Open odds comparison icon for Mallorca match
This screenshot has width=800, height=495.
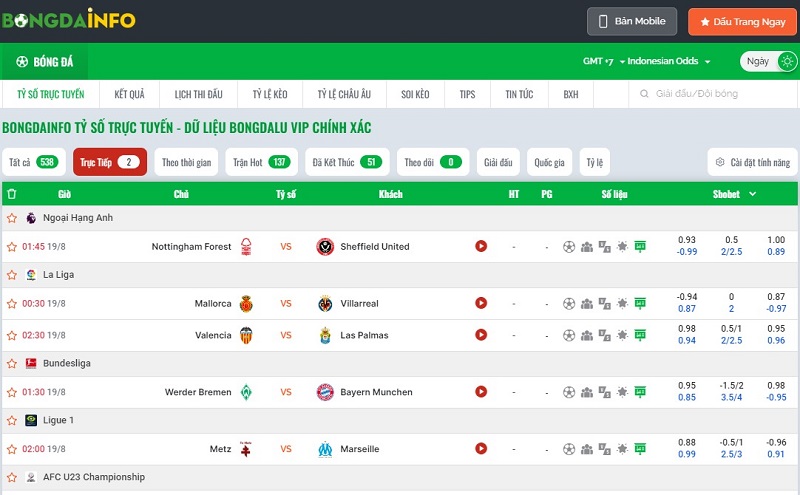tap(605, 304)
